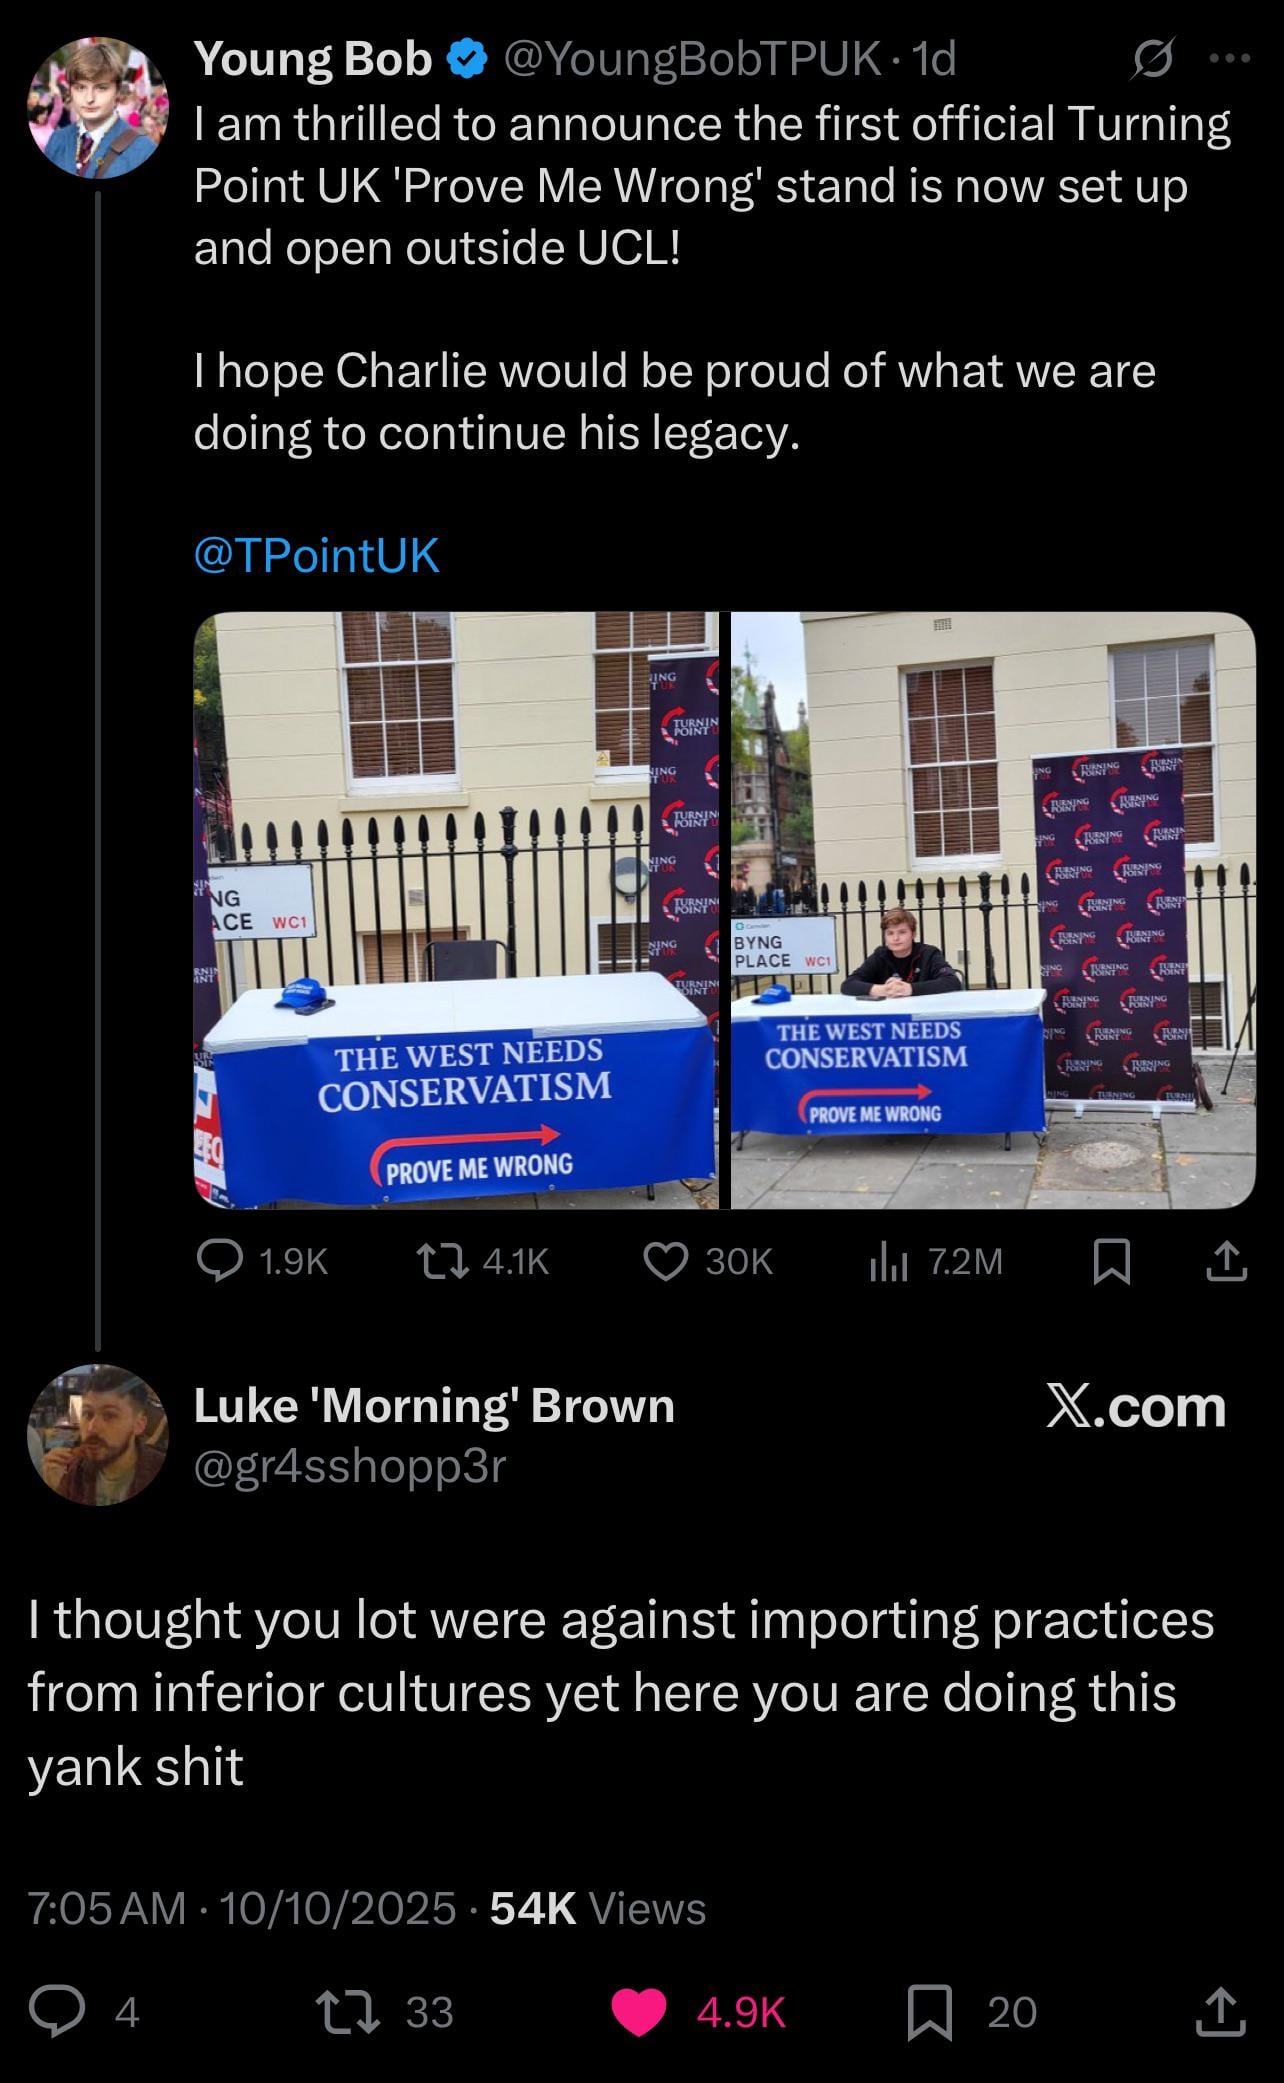The image size is (1284, 2083).
Task: Share Luke Brown's post
Action: point(1221,2011)
